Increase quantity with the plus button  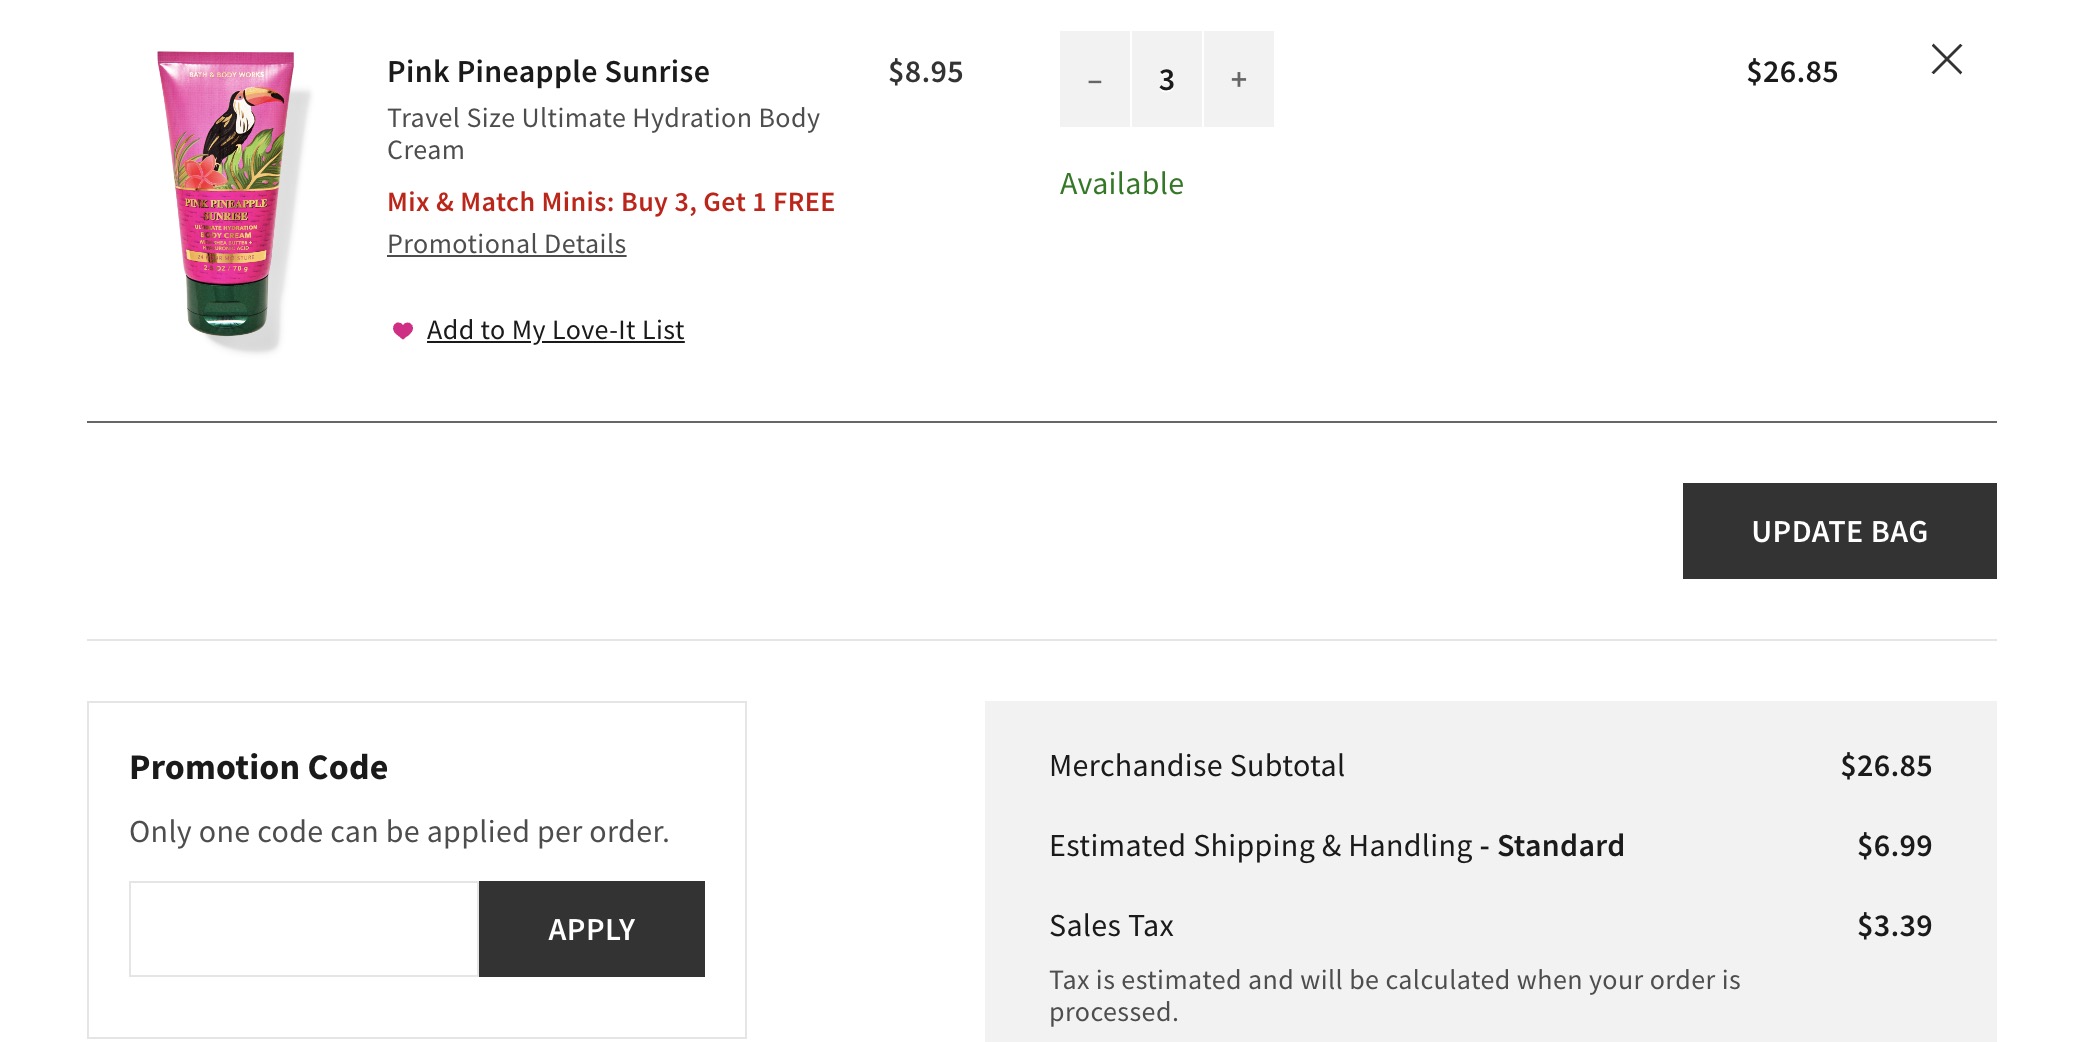1238,78
